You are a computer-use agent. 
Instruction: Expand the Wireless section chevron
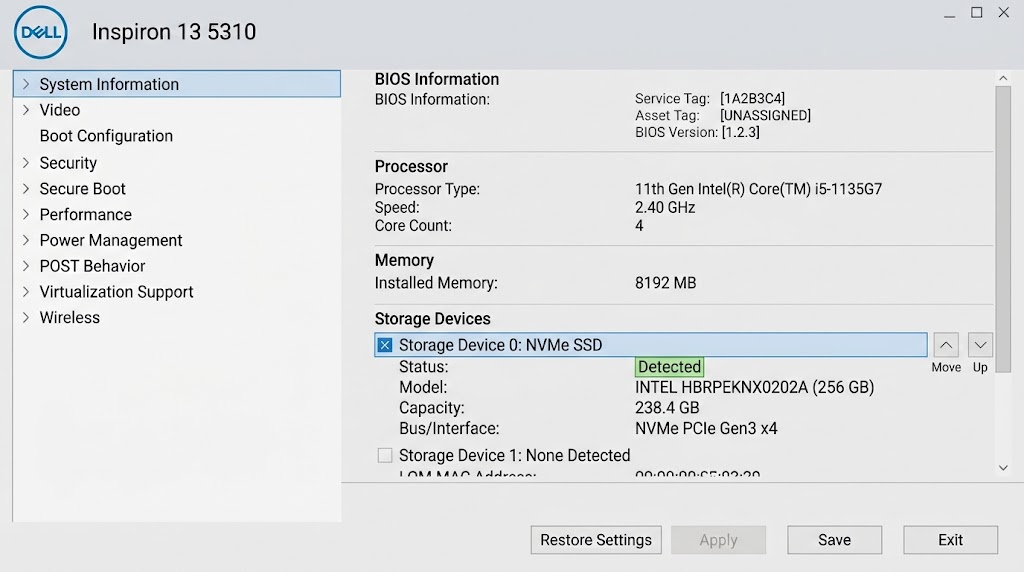(x=25, y=317)
